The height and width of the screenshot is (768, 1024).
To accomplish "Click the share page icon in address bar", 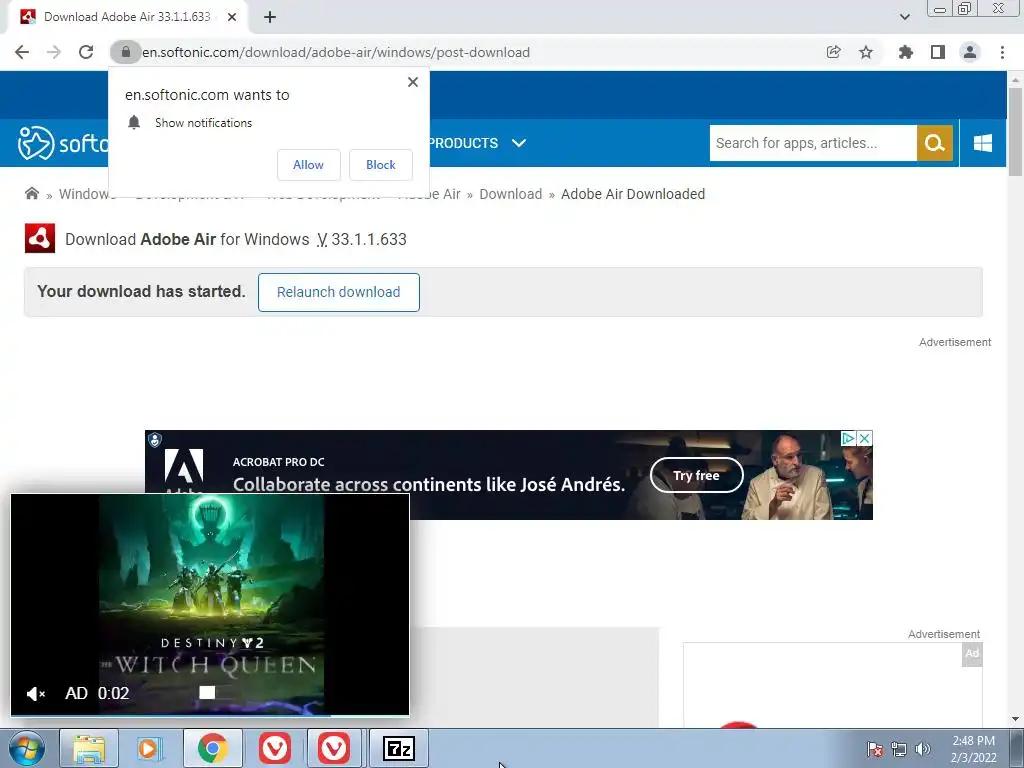I will click(833, 52).
